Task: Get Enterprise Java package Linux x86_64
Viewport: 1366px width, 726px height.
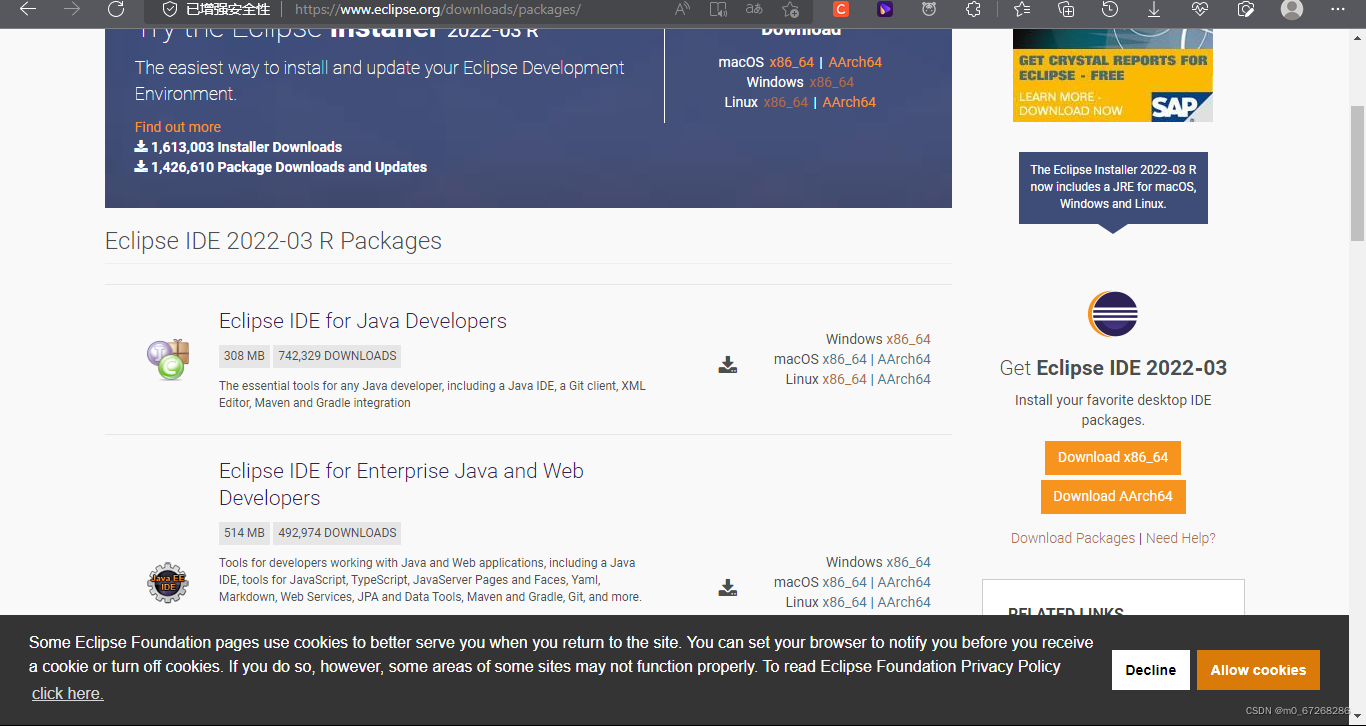Action: (845, 602)
